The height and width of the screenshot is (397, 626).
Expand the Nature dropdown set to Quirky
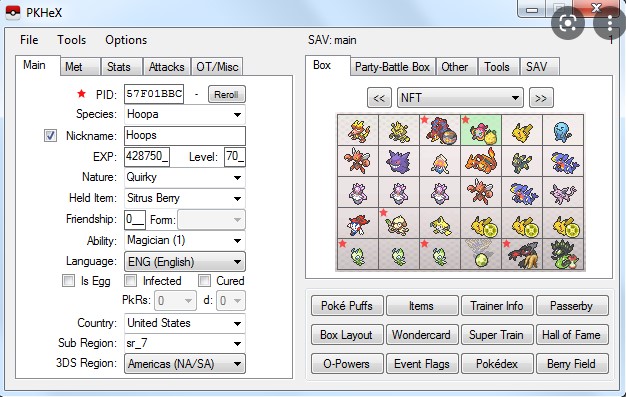185,177
